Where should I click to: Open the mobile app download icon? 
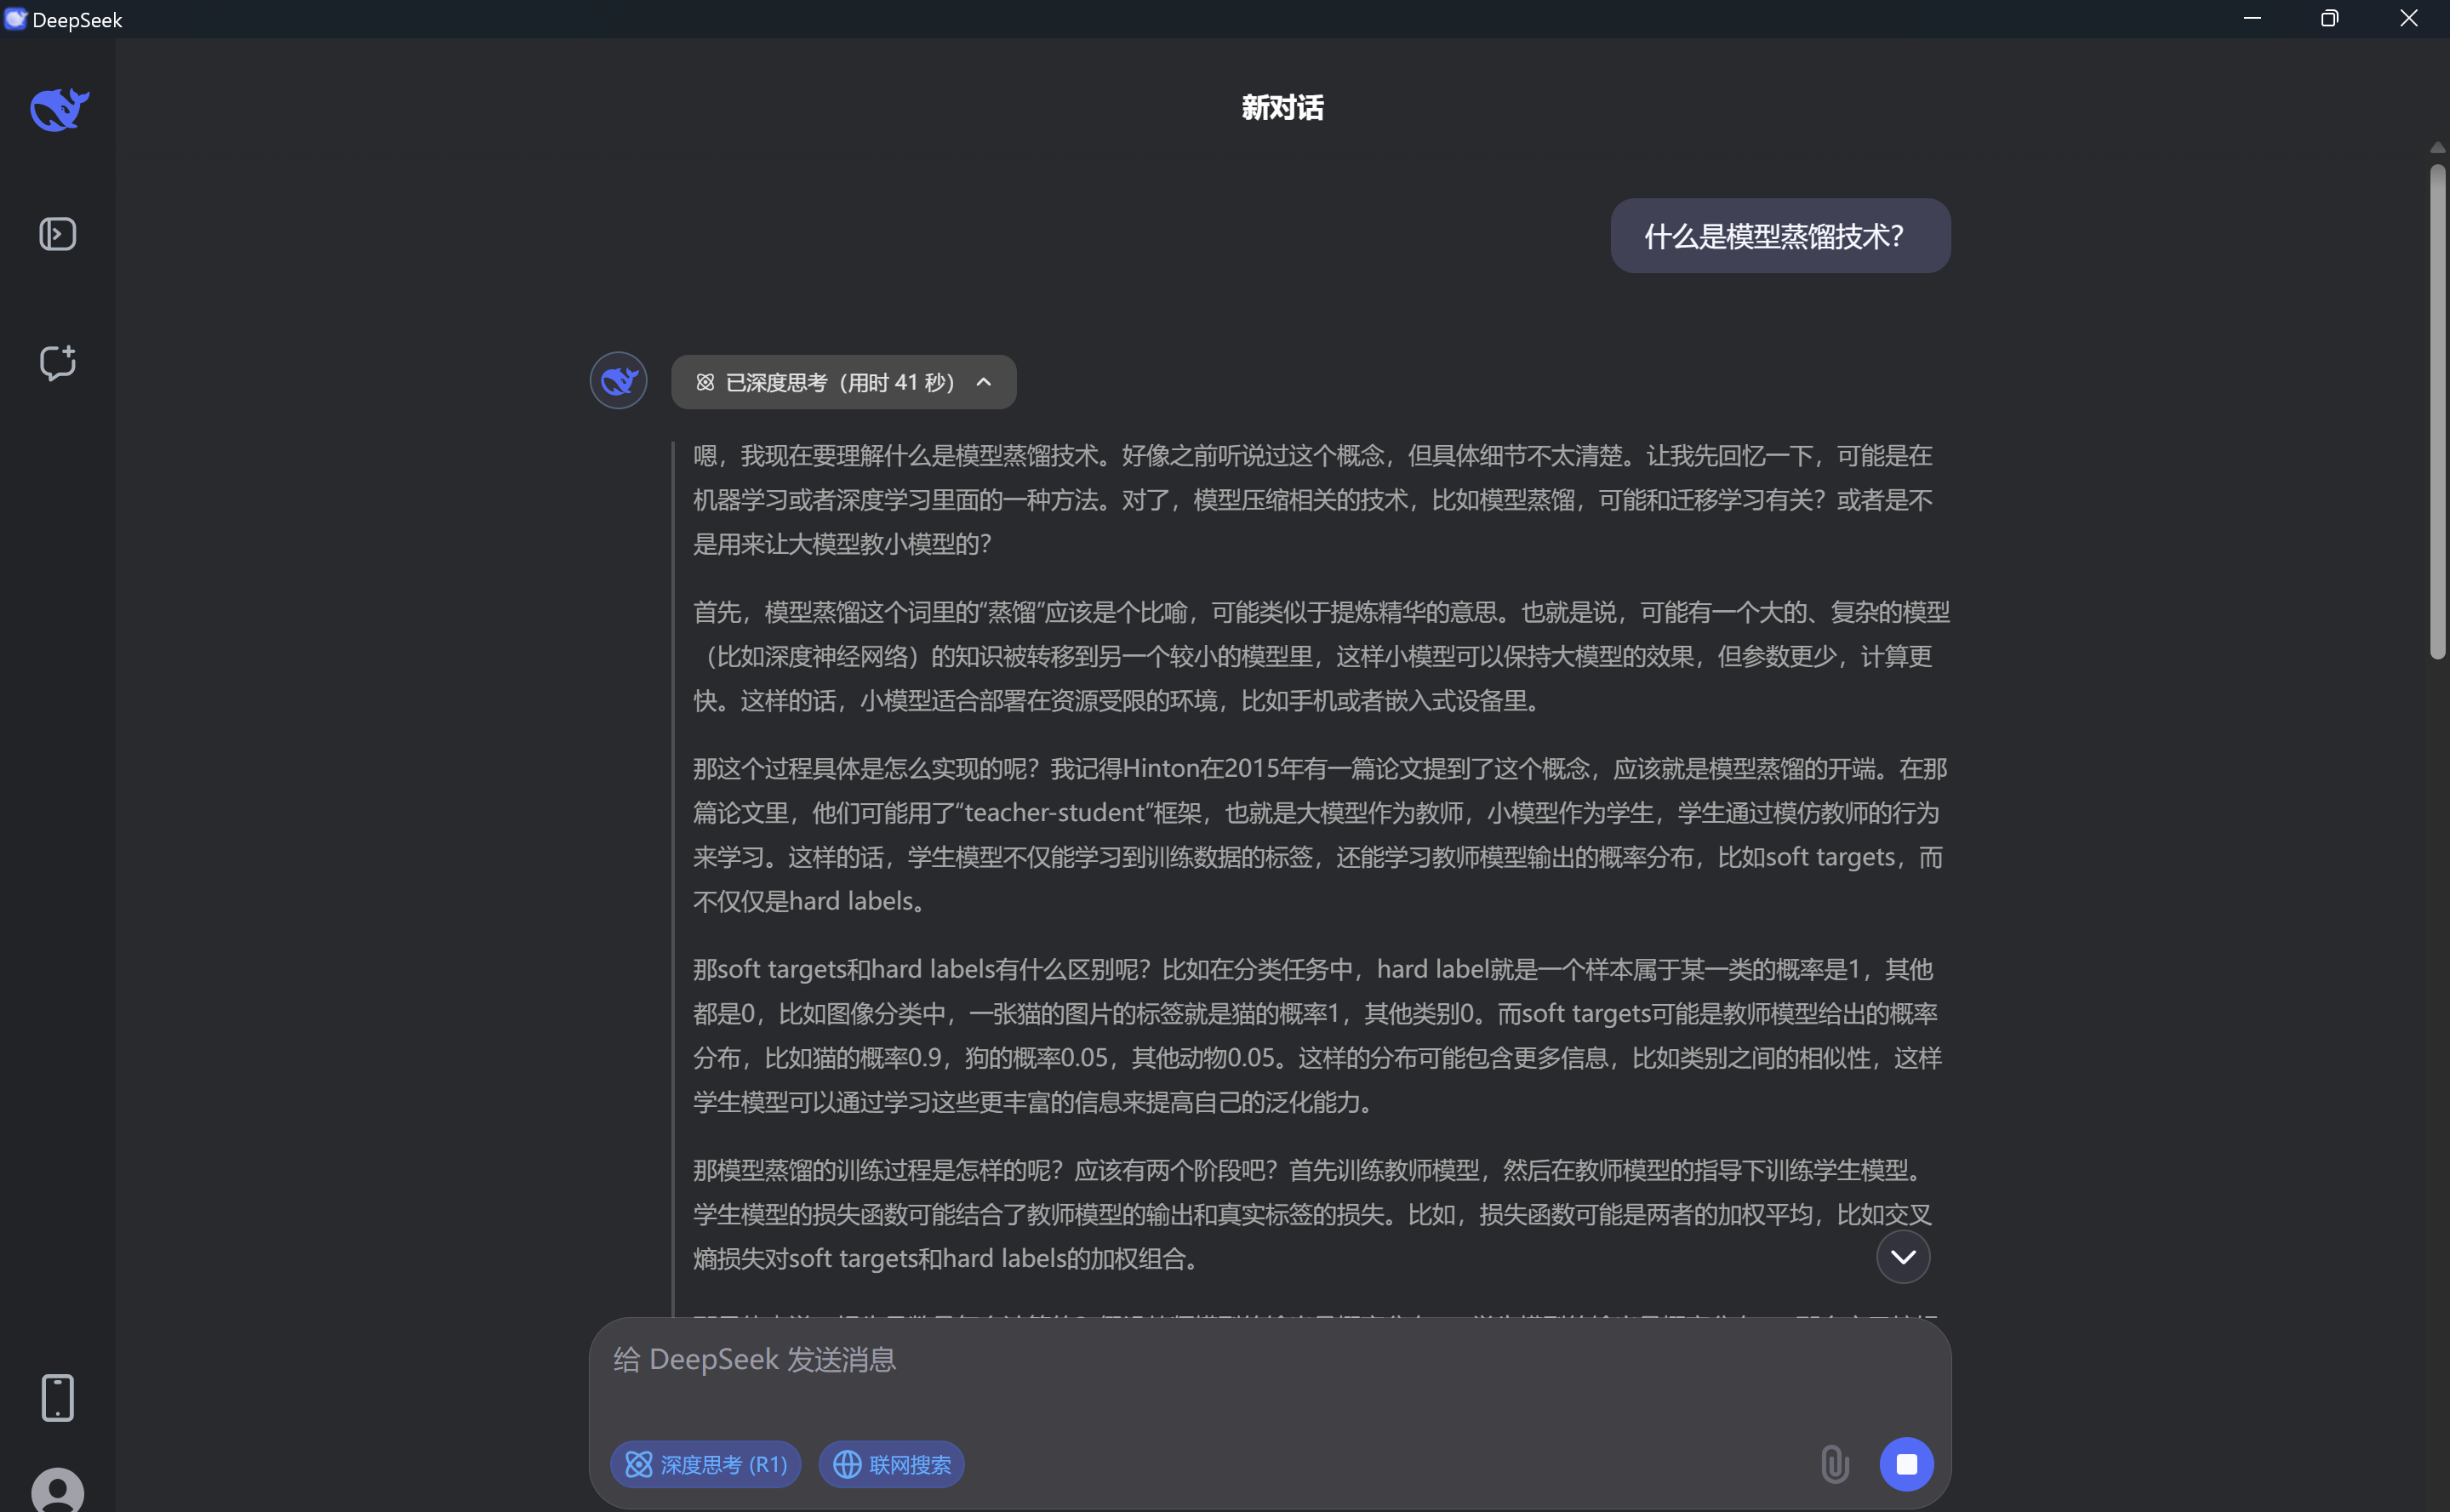(x=57, y=1397)
